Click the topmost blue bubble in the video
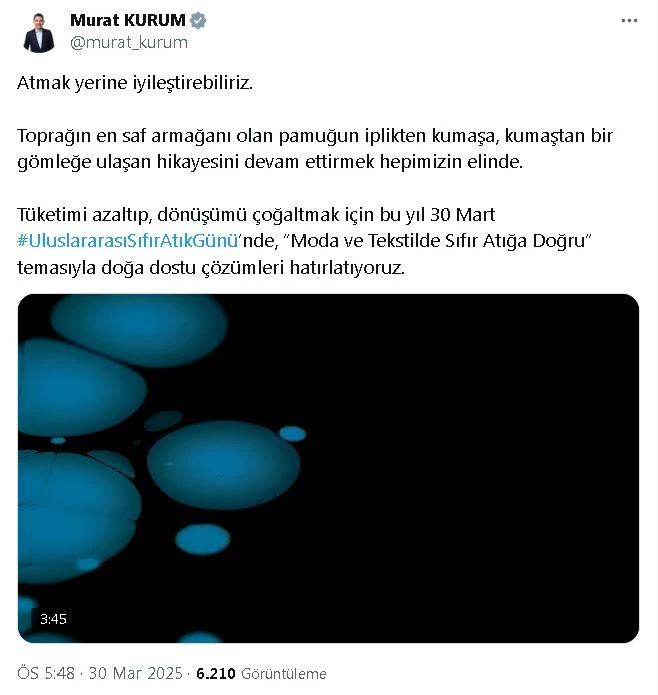 click(139, 327)
